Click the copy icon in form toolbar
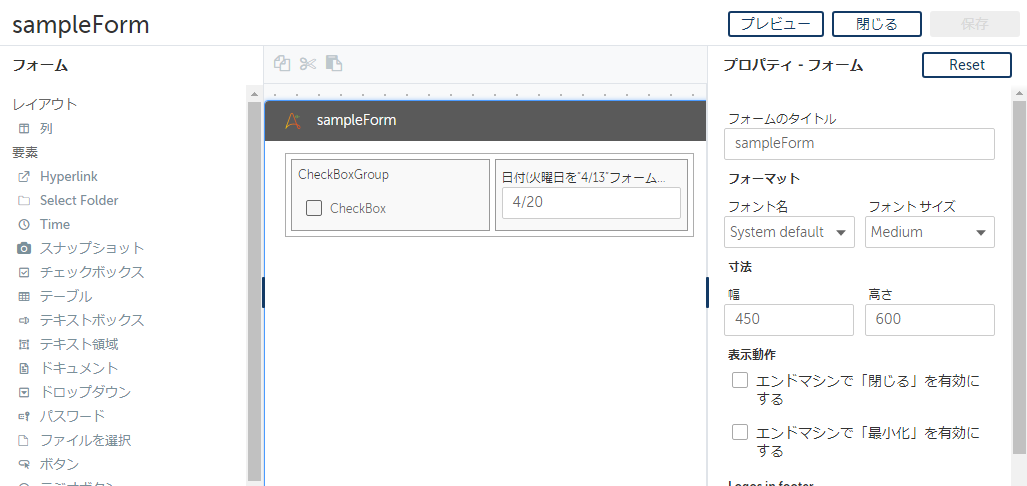Viewport: 1027px width, 486px height. click(282, 64)
